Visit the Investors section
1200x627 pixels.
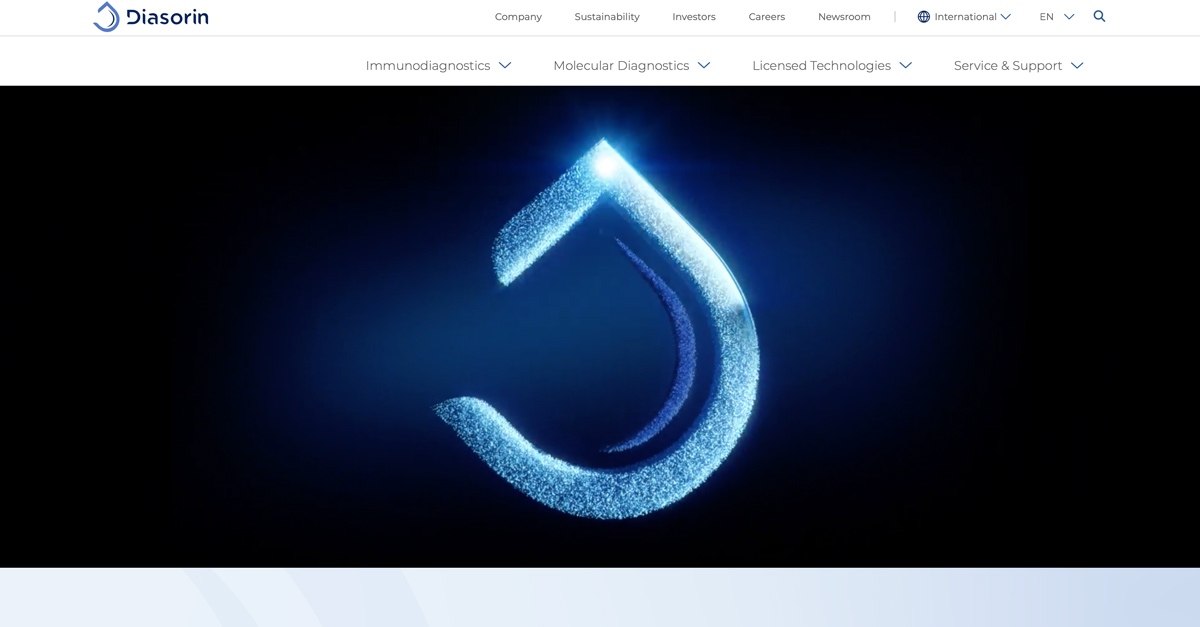[x=694, y=17]
